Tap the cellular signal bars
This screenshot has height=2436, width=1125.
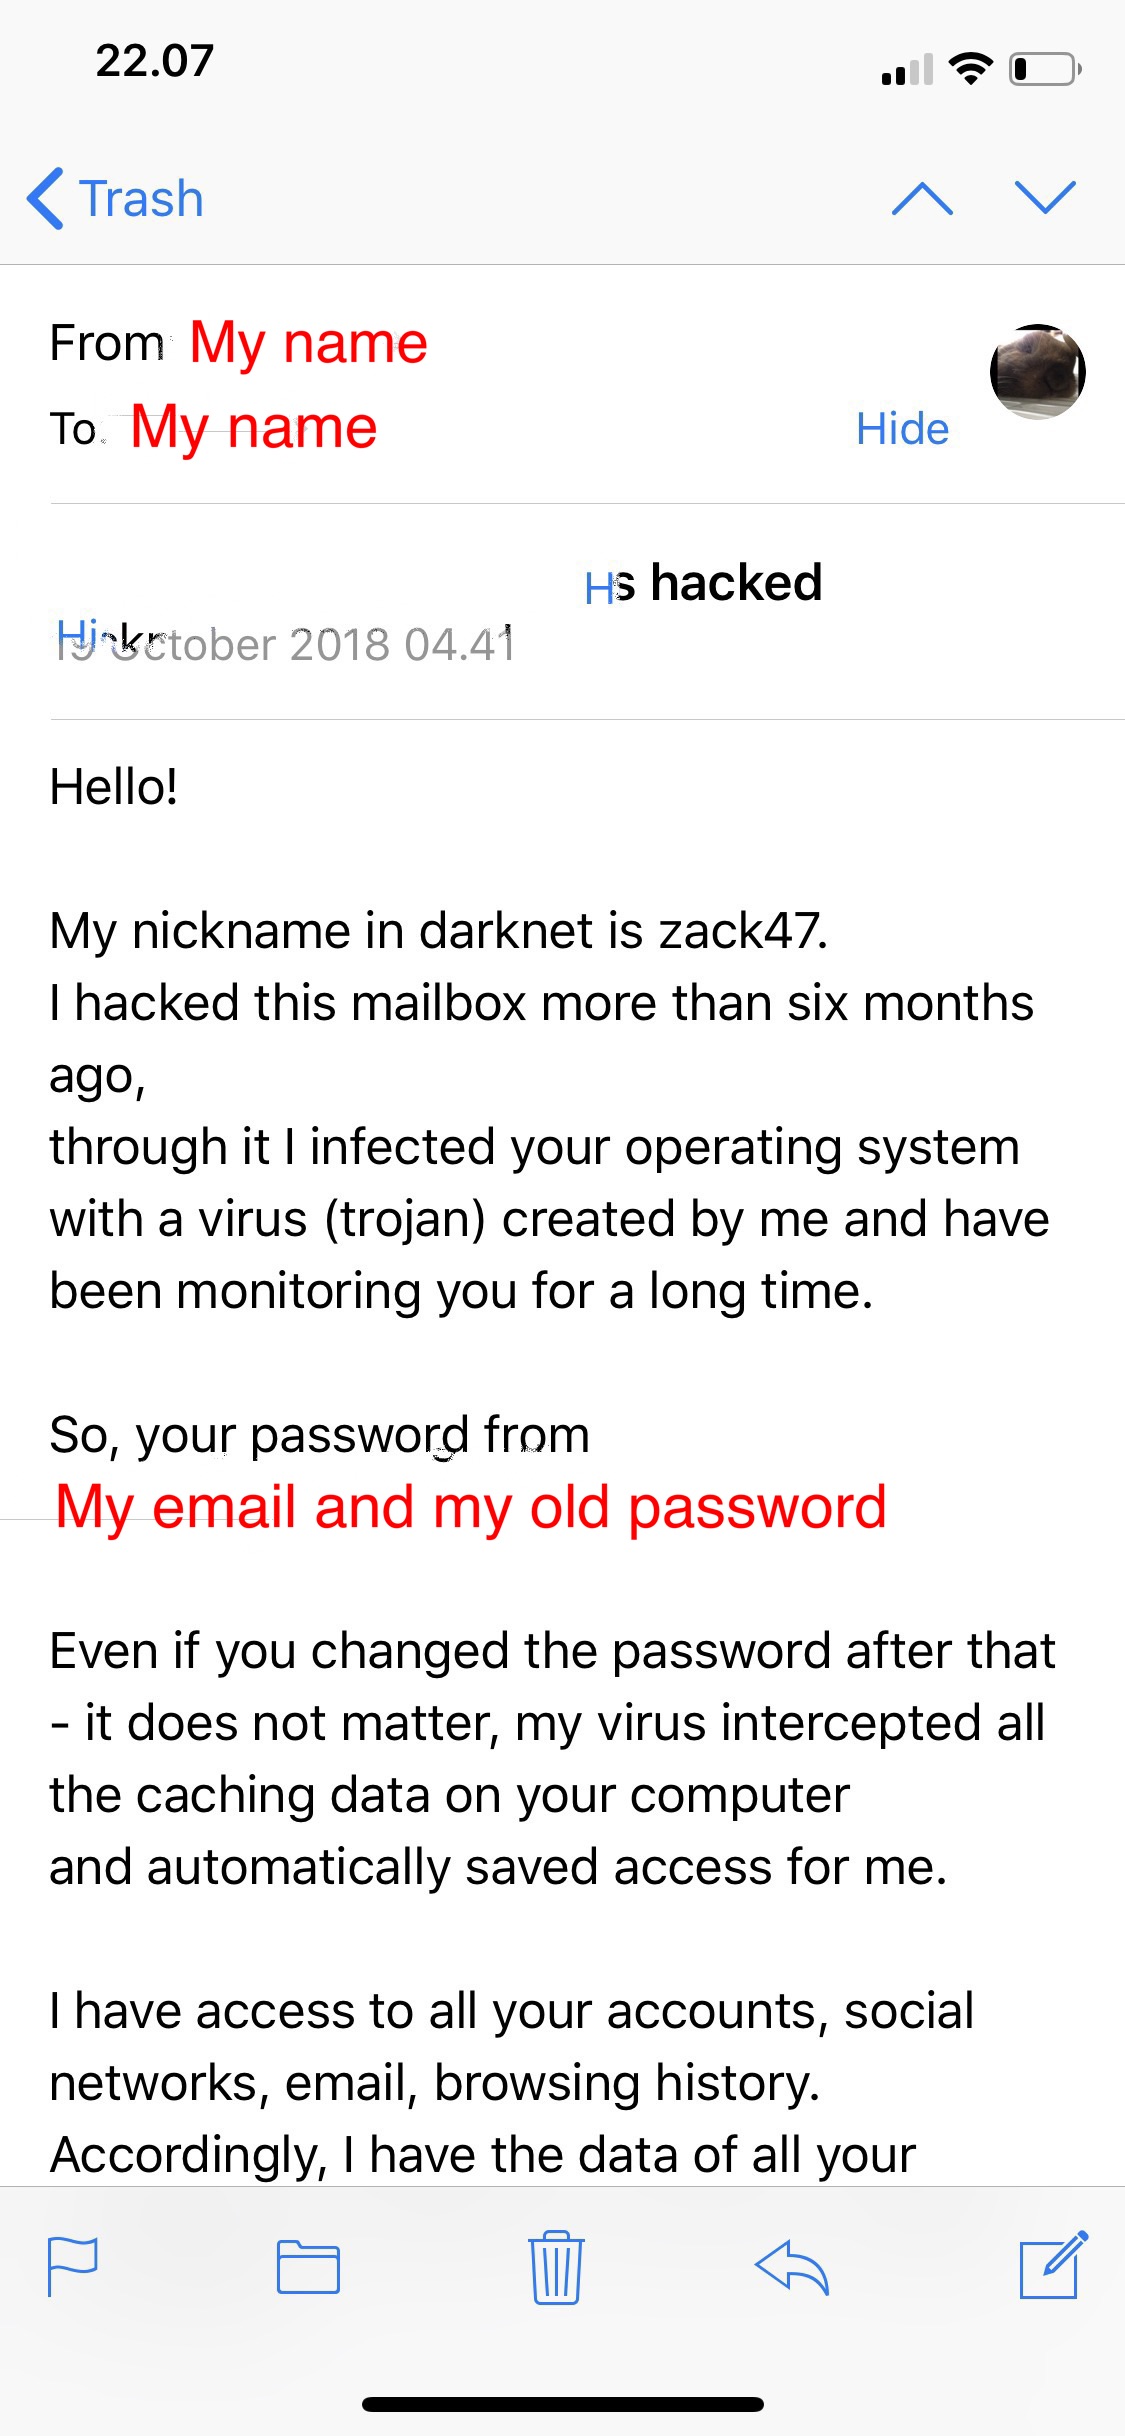[x=907, y=71]
